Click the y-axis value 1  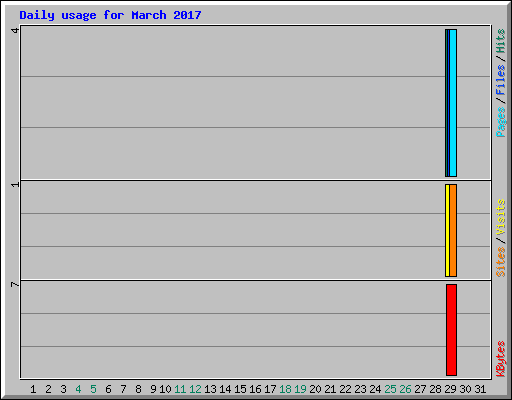[x=15, y=185]
